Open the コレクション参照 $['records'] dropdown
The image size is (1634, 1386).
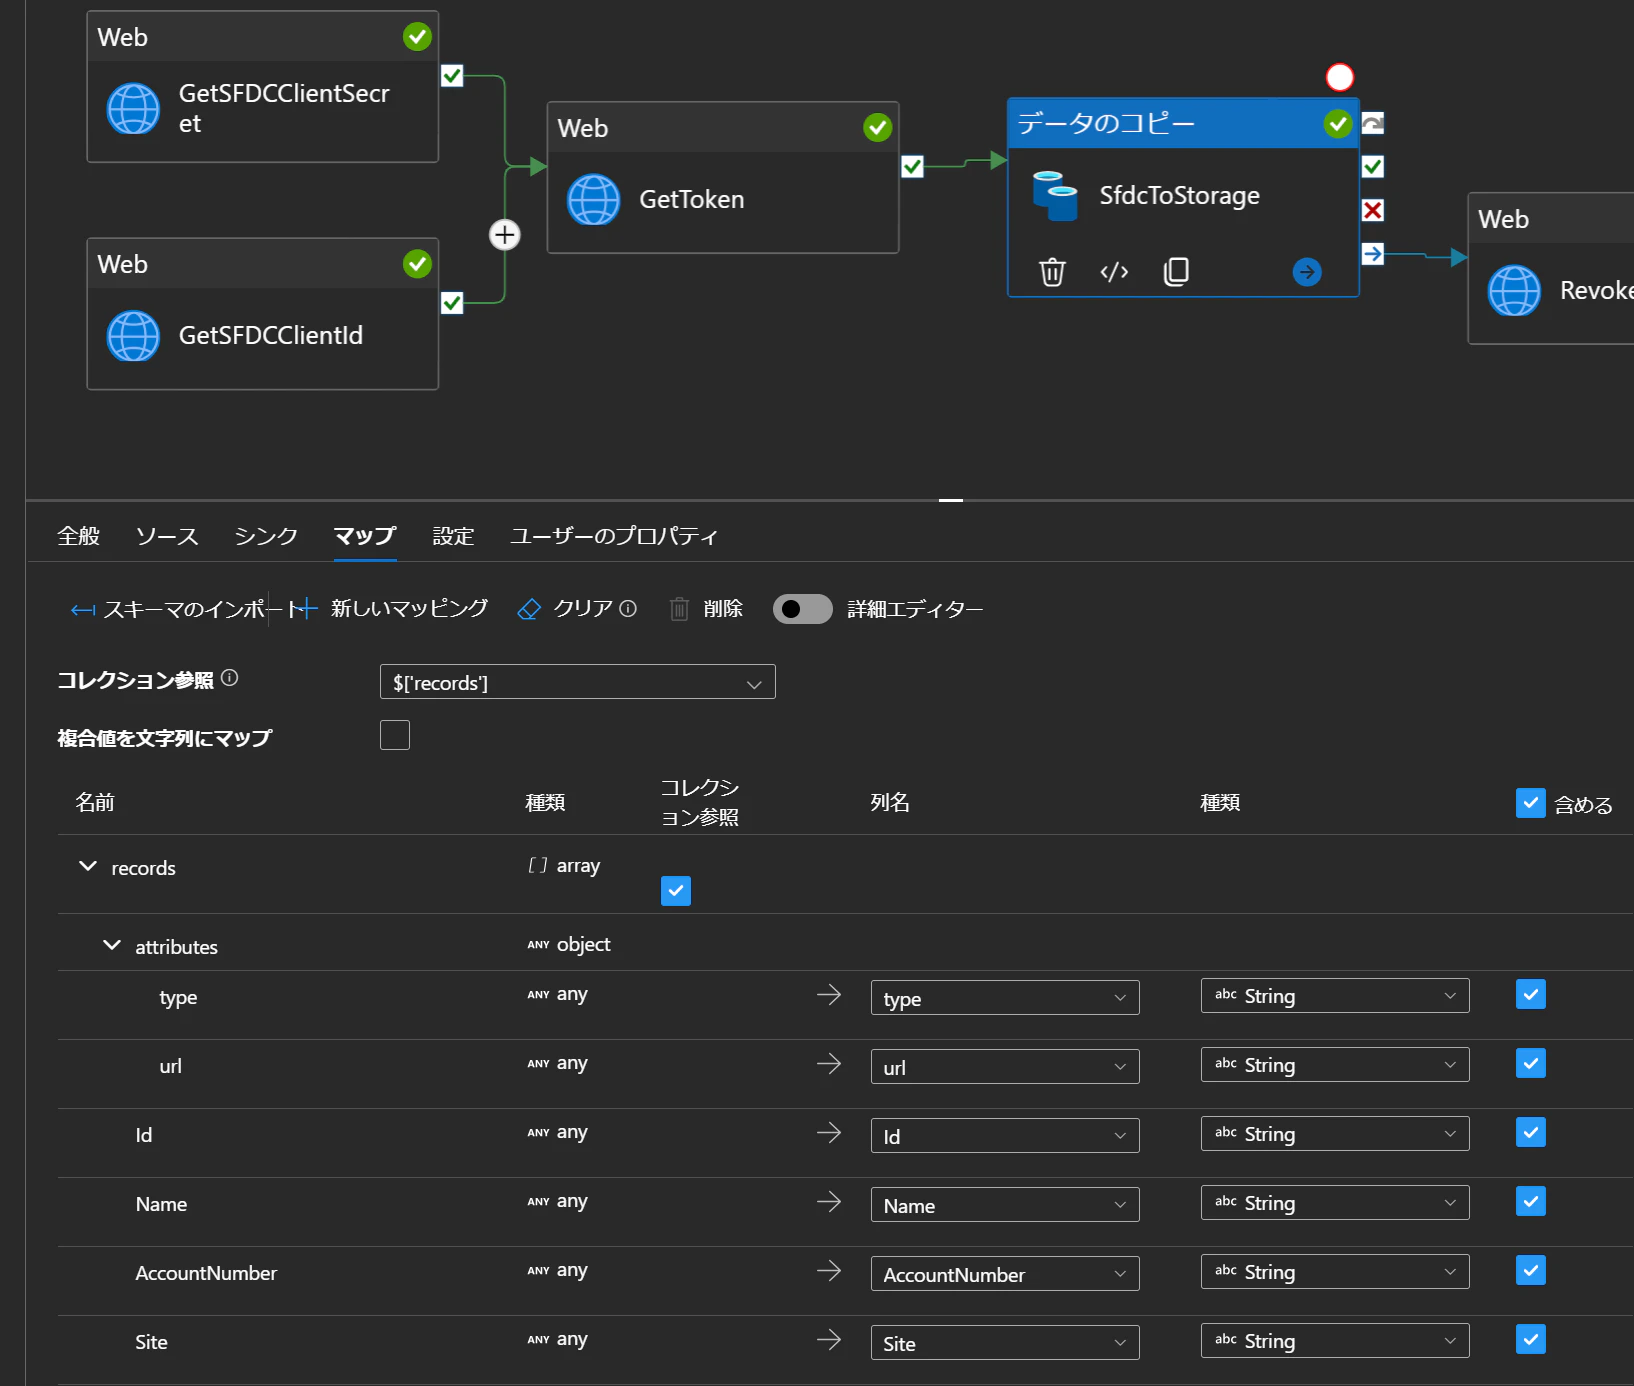pos(577,682)
